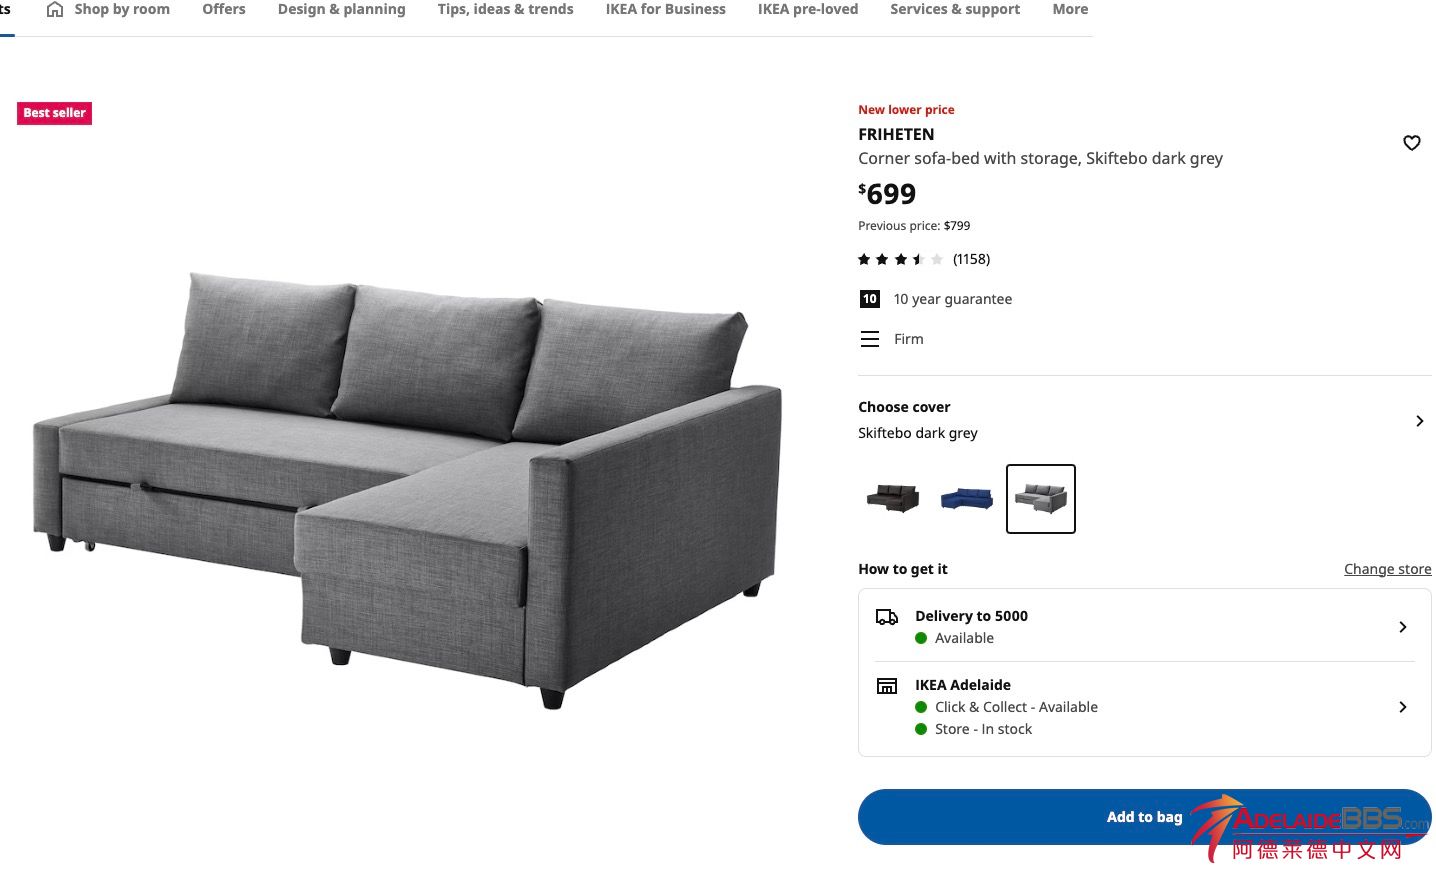The width and height of the screenshot is (1436, 869).
Task: Click the firmness lines icon next to Firm
Action: 870,339
